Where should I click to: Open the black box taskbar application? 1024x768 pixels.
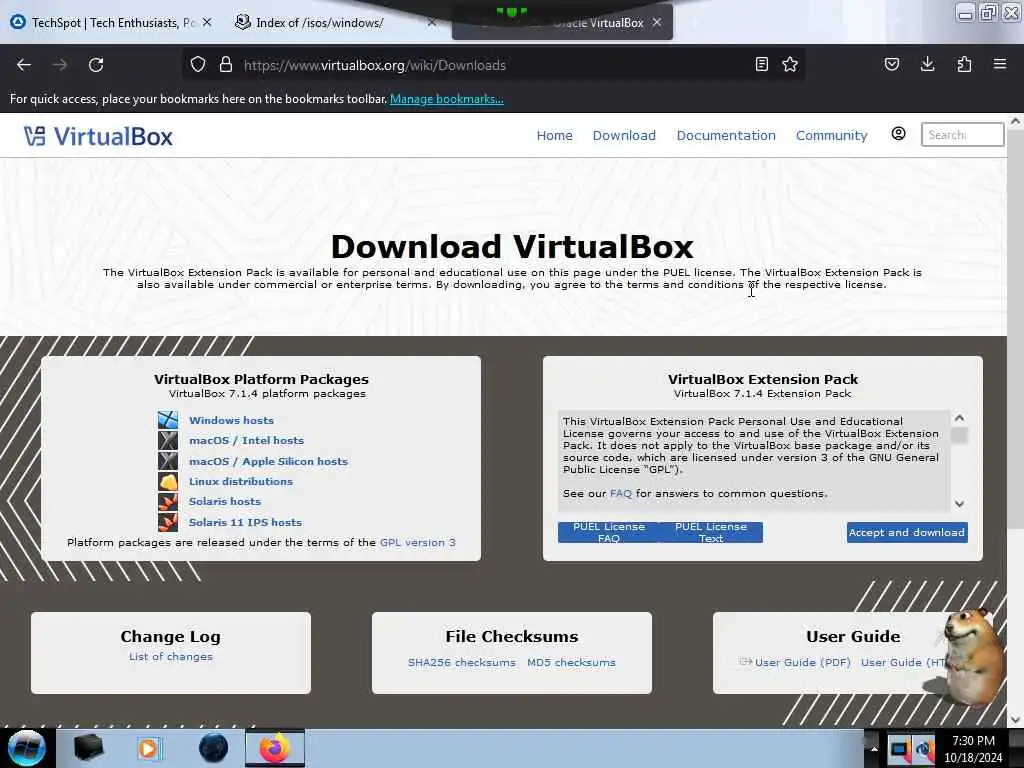point(88,748)
